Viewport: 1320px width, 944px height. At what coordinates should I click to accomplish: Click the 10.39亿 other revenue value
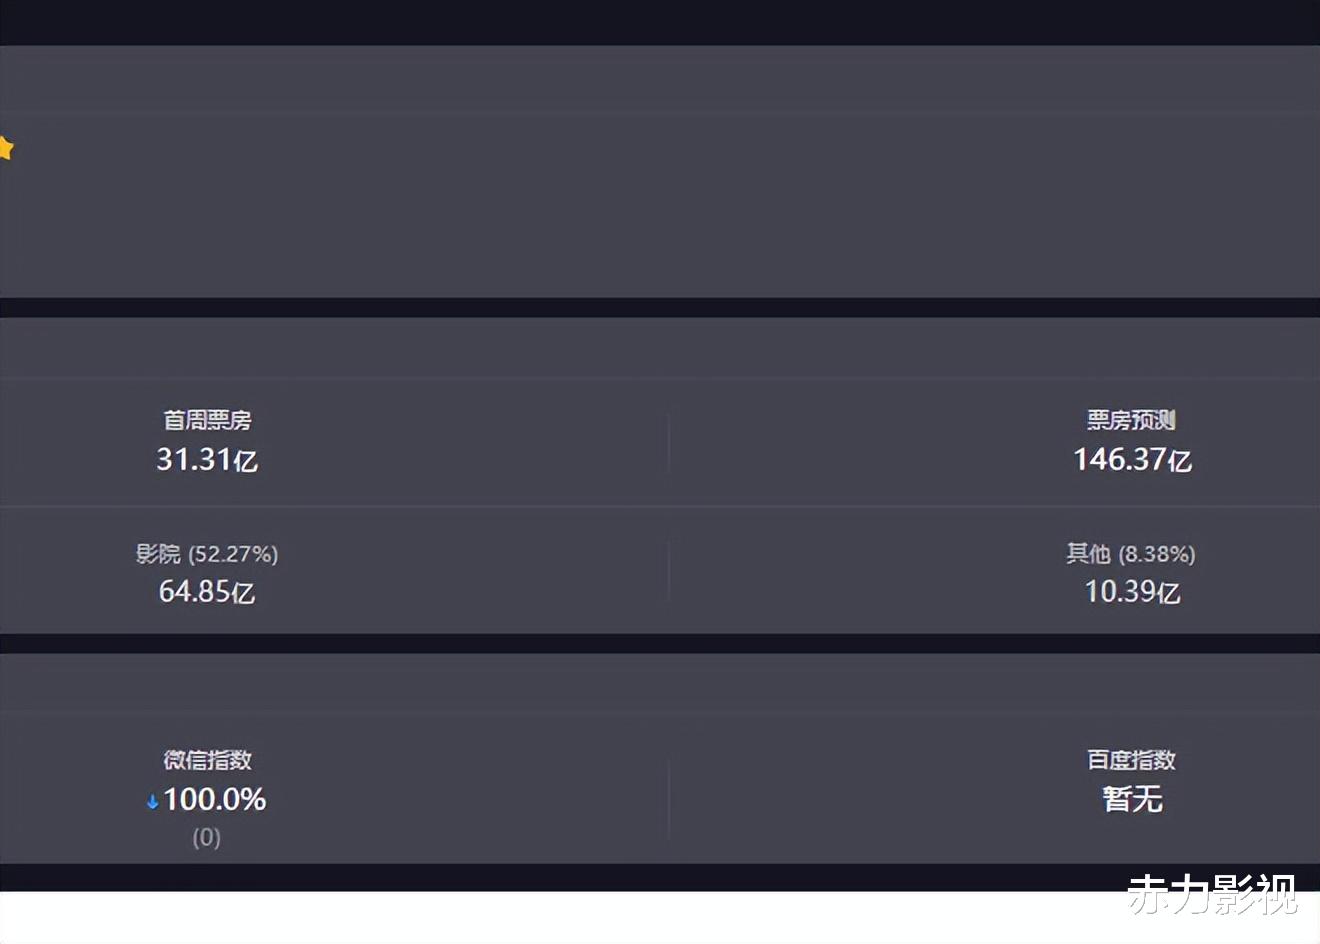click(x=1132, y=592)
